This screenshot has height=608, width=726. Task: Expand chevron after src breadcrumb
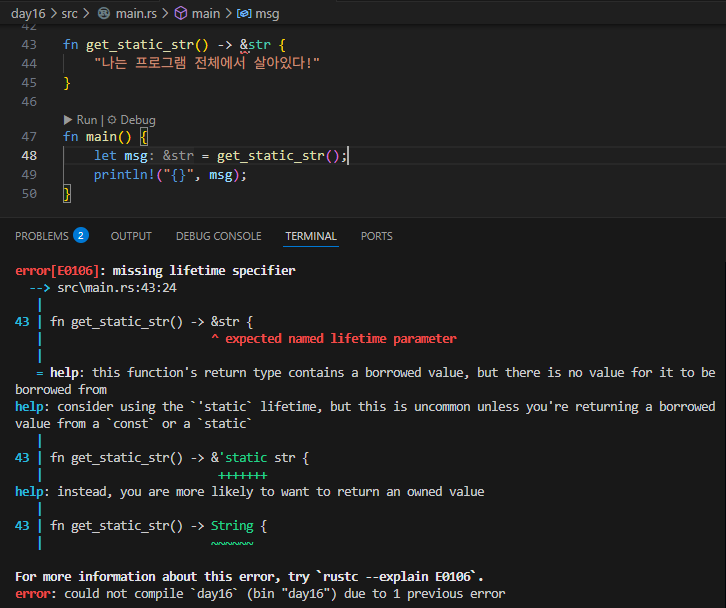[86, 13]
